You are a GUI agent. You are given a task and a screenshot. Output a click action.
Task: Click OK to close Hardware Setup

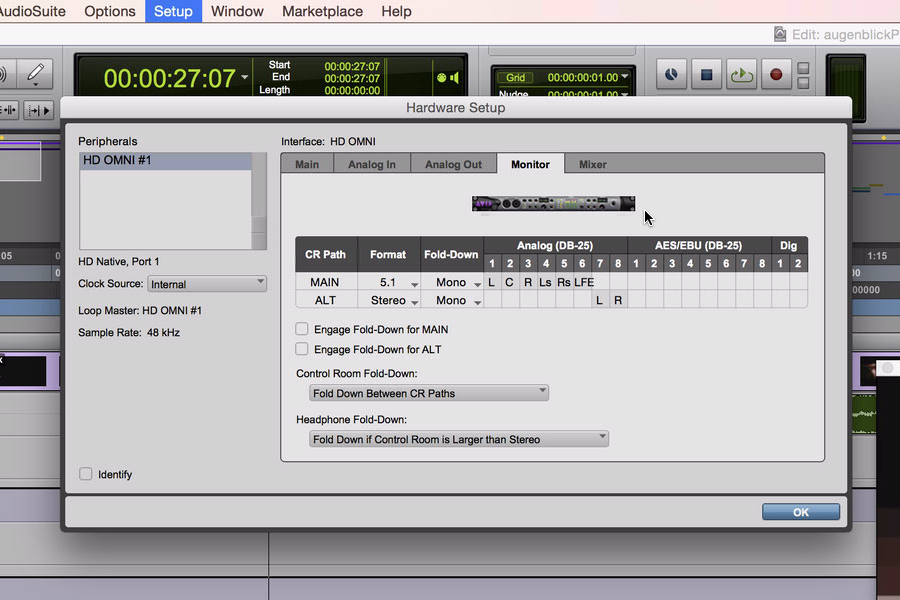click(x=800, y=511)
